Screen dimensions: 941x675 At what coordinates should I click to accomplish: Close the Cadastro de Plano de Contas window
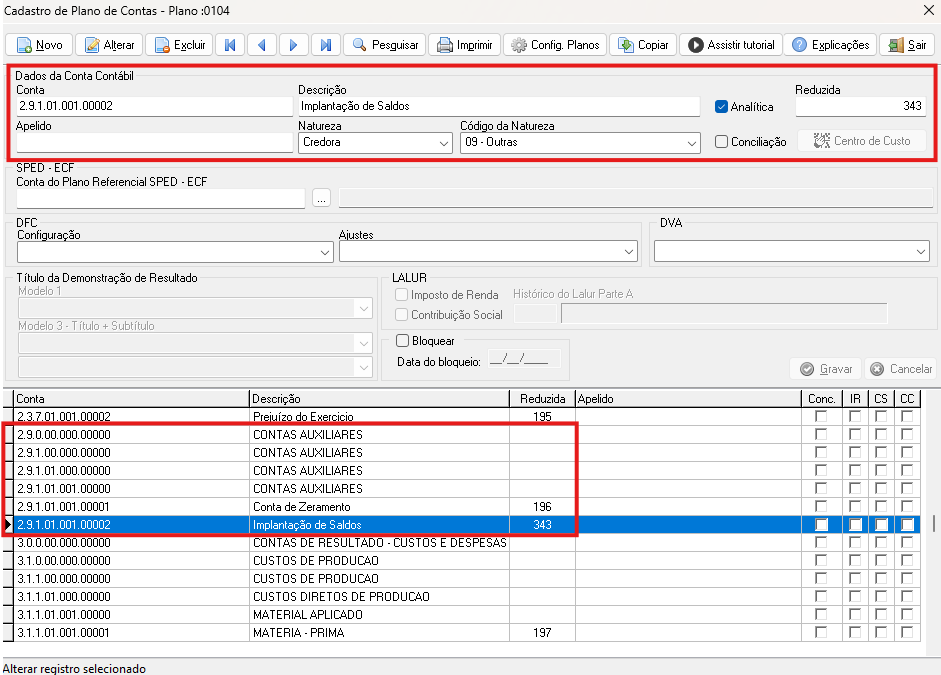[x=928, y=10]
